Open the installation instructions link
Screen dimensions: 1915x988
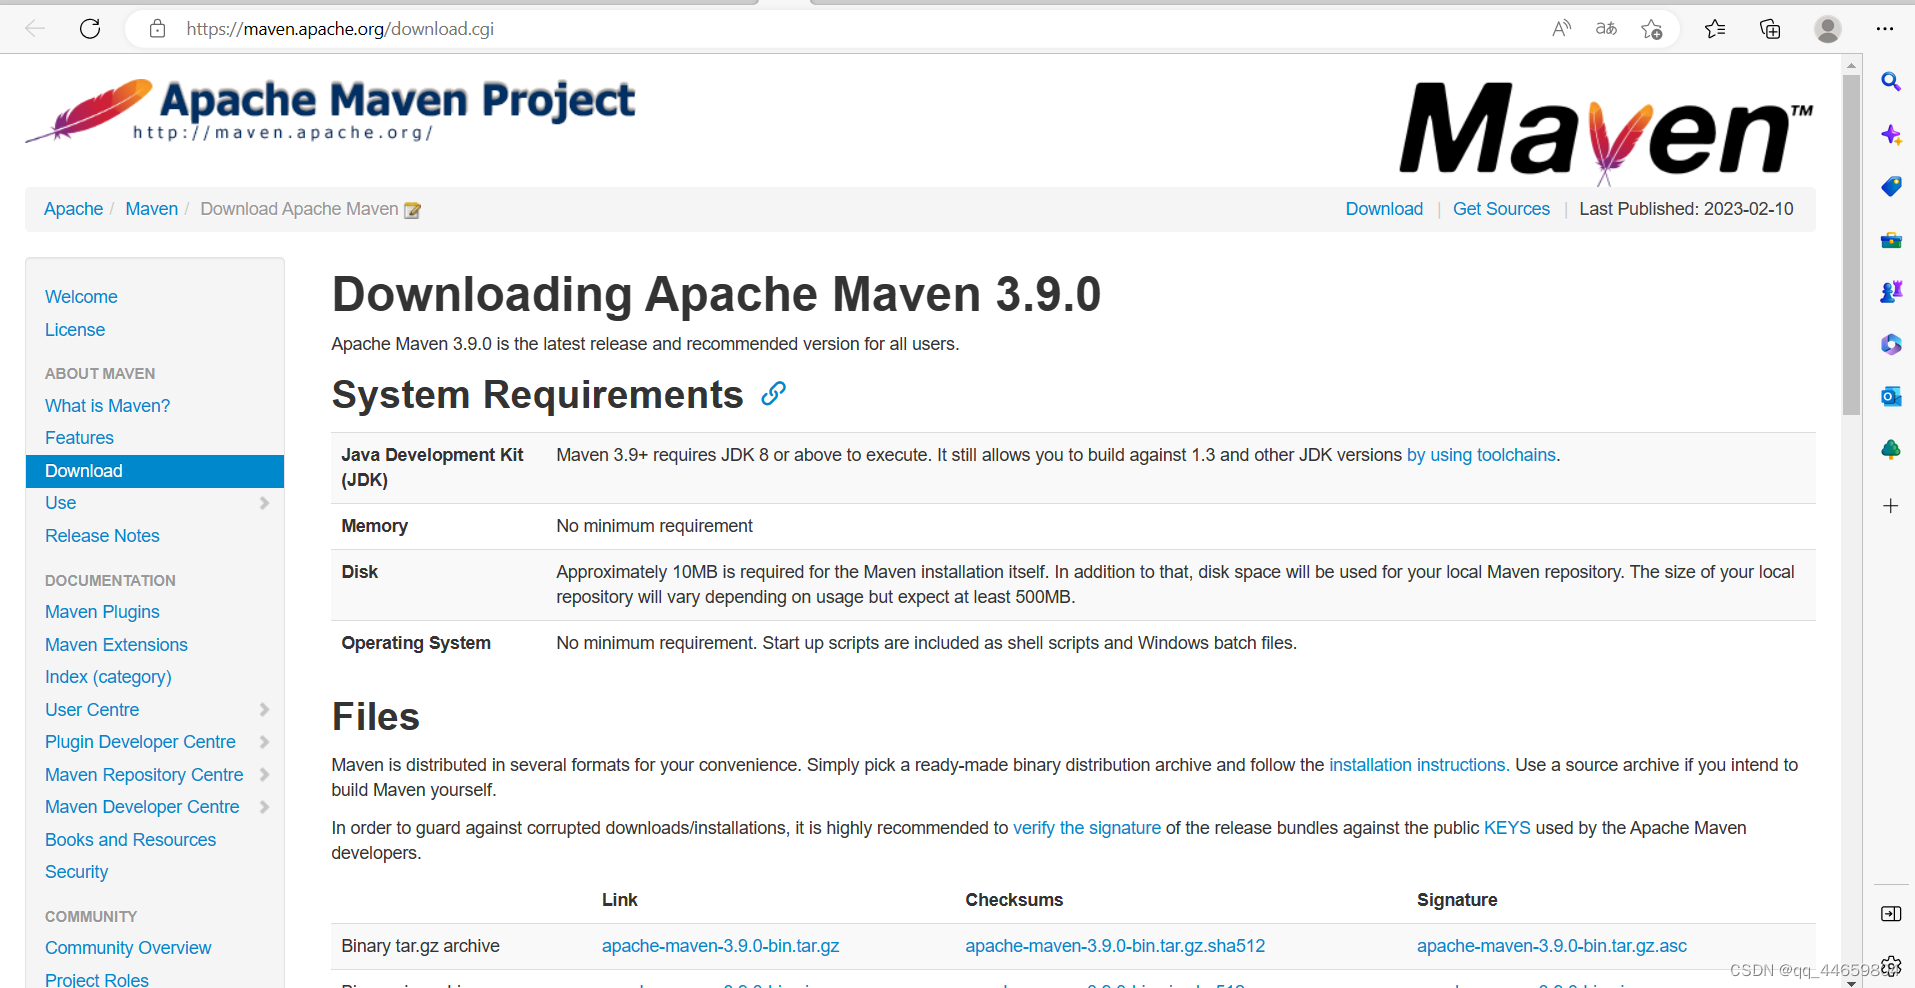(1419, 765)
